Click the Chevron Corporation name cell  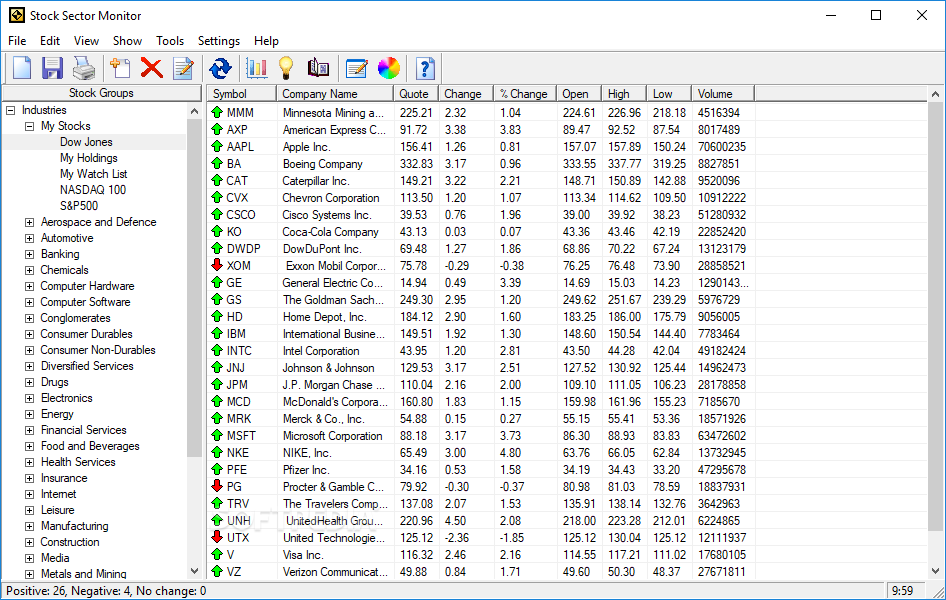[331, 198]
